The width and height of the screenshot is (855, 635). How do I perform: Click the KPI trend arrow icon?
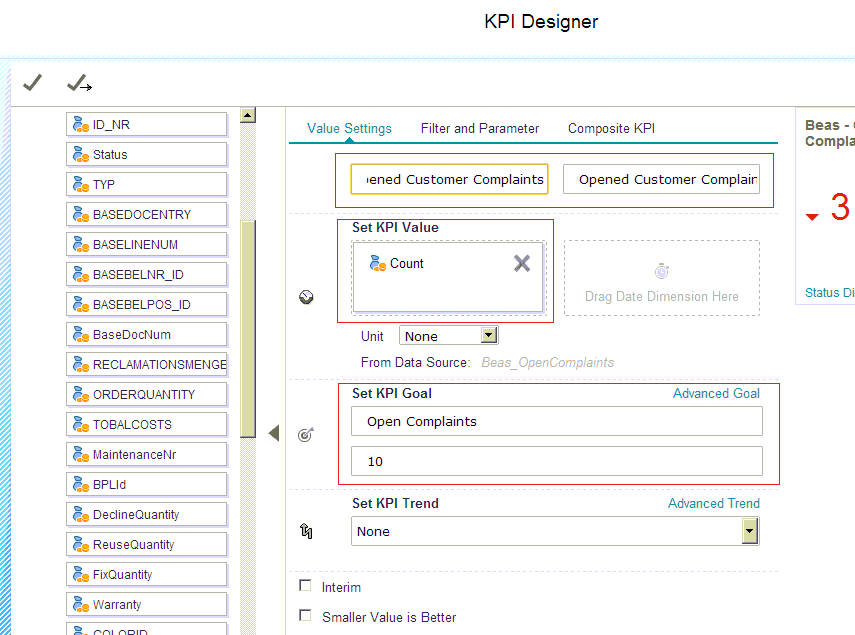click(306, 531)
